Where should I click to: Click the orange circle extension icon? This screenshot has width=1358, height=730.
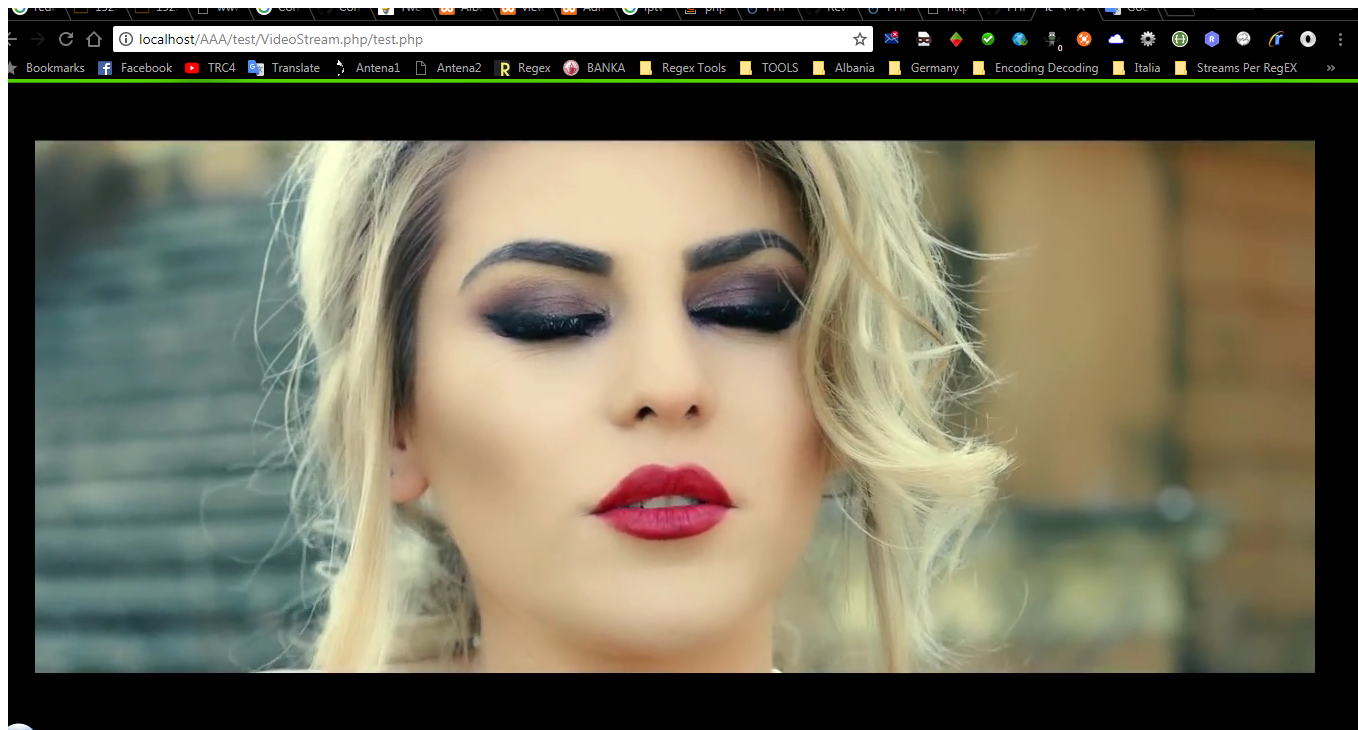[1084, 39]
